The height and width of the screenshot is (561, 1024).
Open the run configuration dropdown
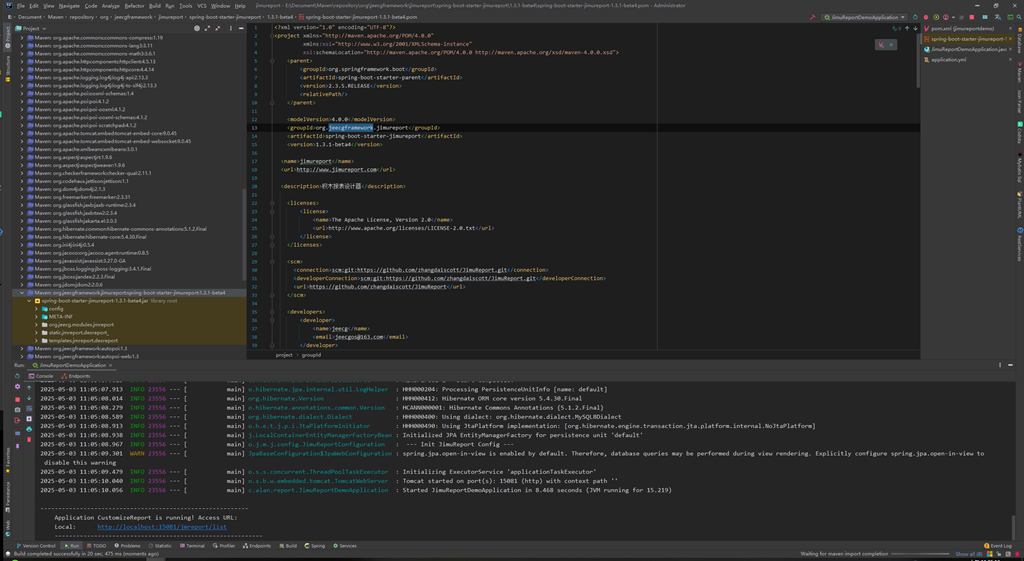tap(865, 17)
